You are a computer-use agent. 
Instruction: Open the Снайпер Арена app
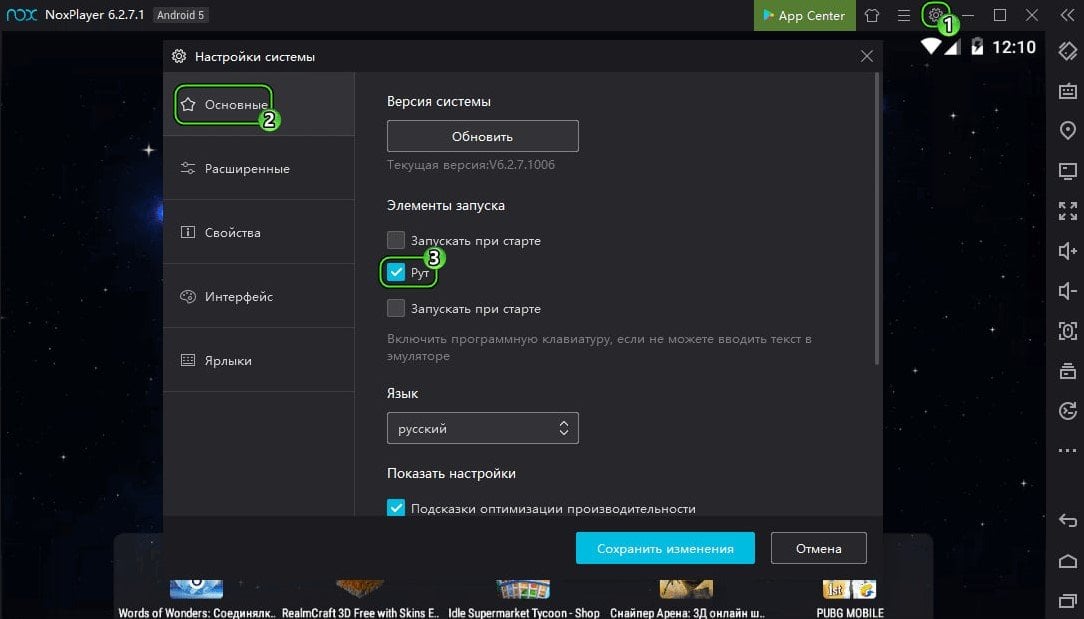point(686,600)
